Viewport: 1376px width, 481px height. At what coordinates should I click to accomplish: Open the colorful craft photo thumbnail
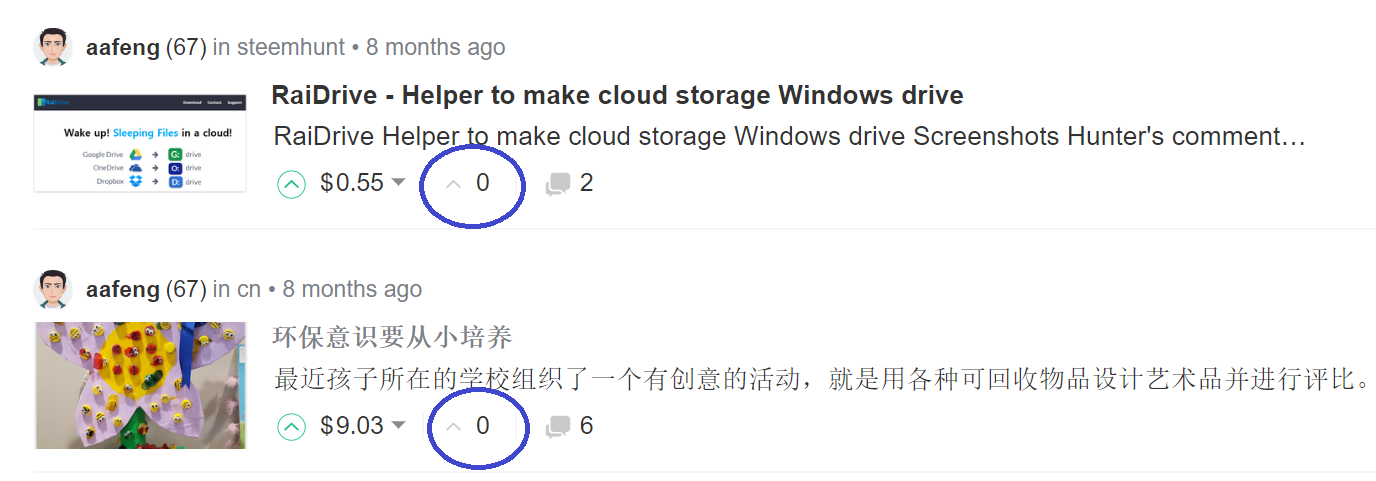(140, 385)
